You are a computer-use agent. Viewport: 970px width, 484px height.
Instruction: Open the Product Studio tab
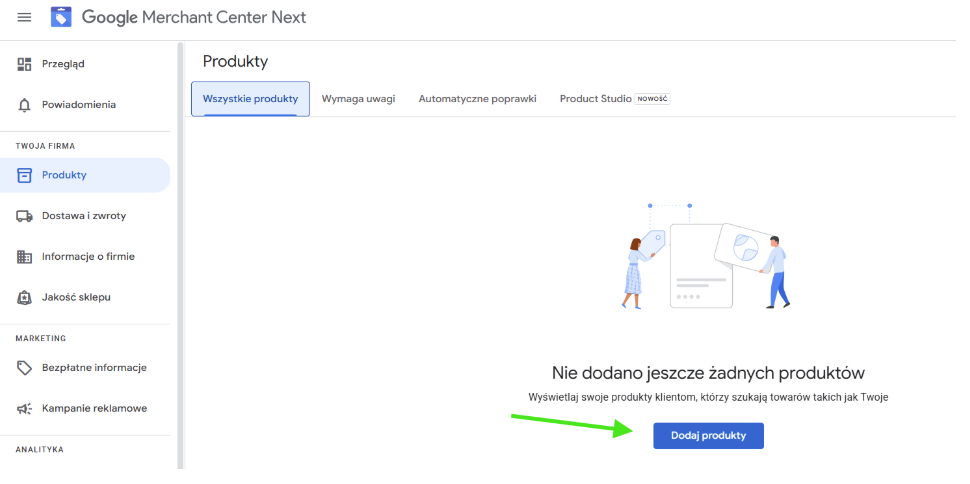(x=596, y=99)
